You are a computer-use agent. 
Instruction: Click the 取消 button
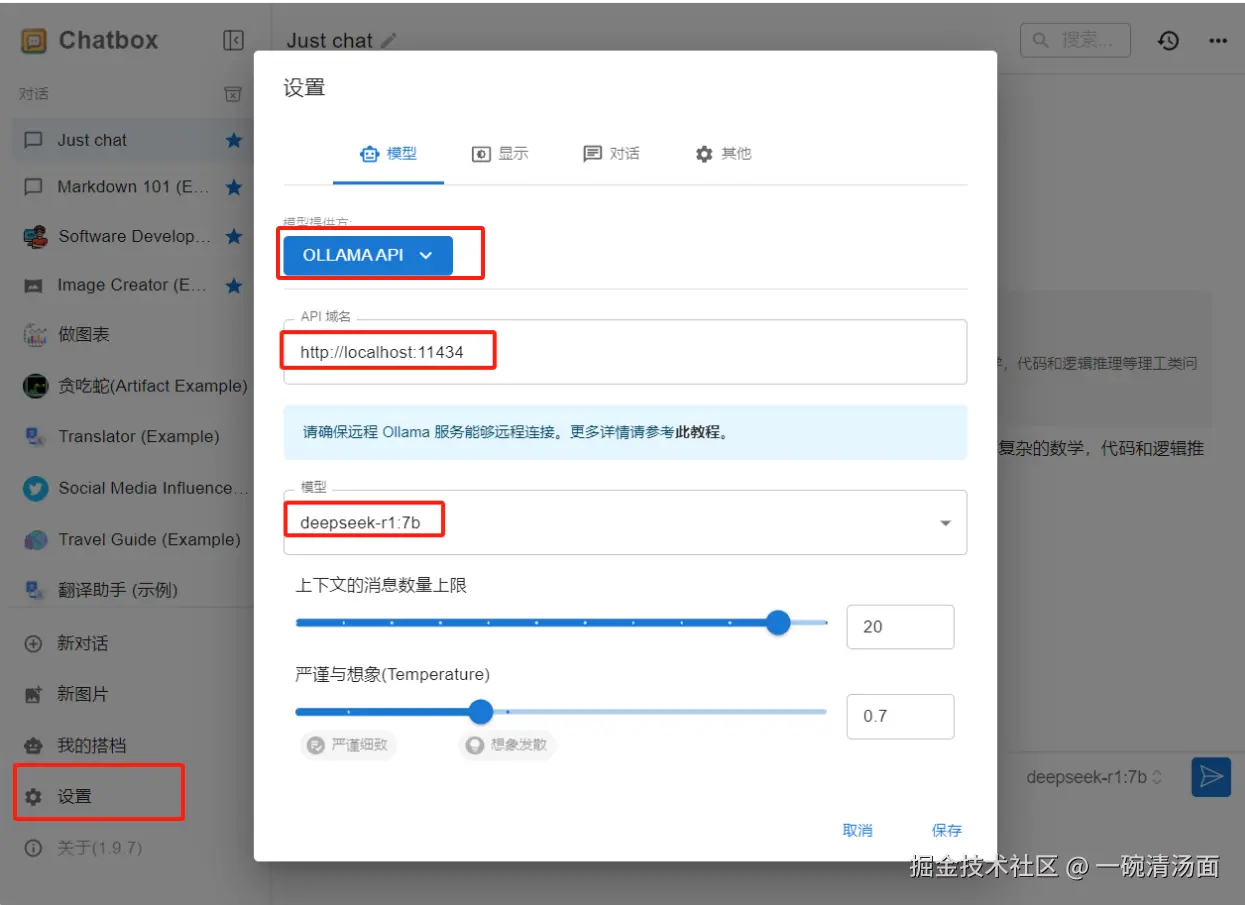tap(857, 830)
